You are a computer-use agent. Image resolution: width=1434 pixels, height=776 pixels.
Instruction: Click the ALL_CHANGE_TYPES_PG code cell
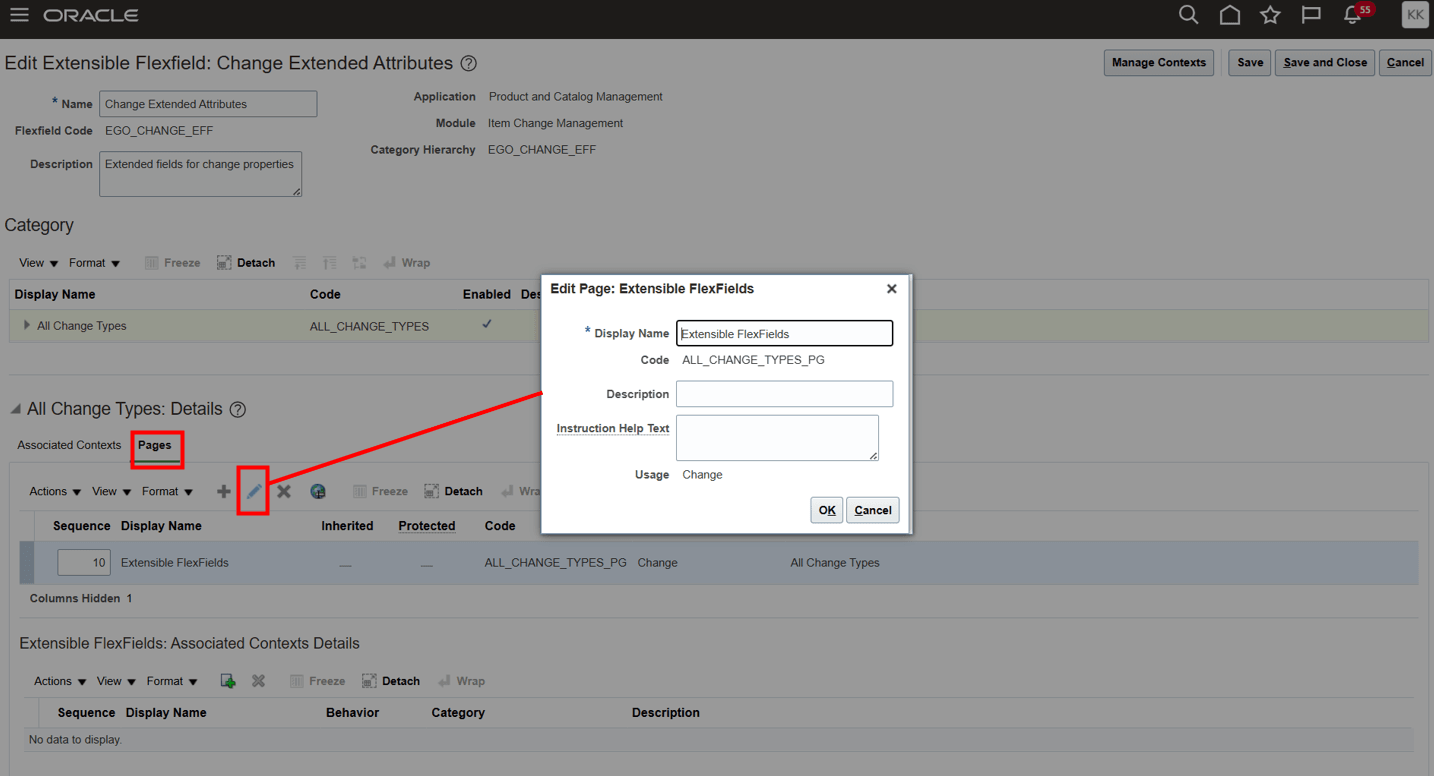pyautogui.click(x=556, y=563)
